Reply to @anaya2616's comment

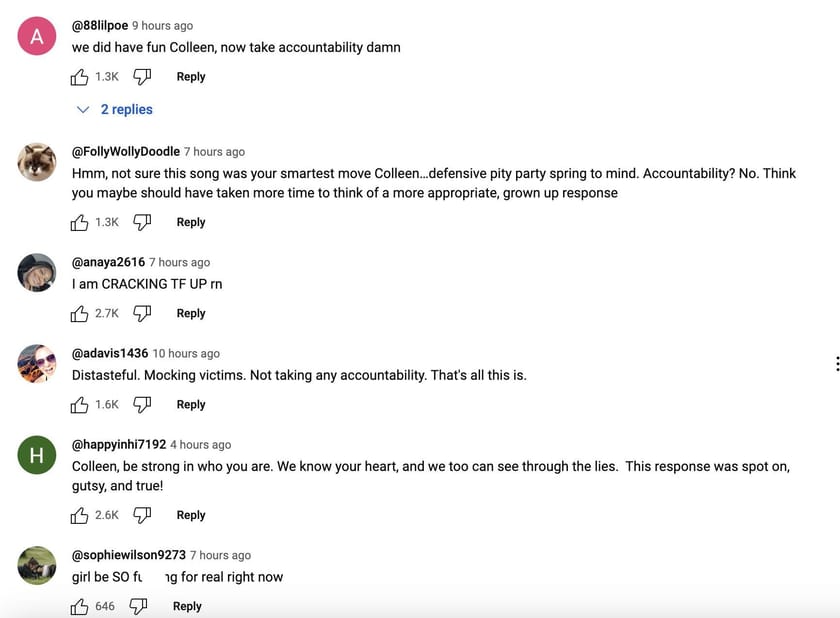[190, 314]
